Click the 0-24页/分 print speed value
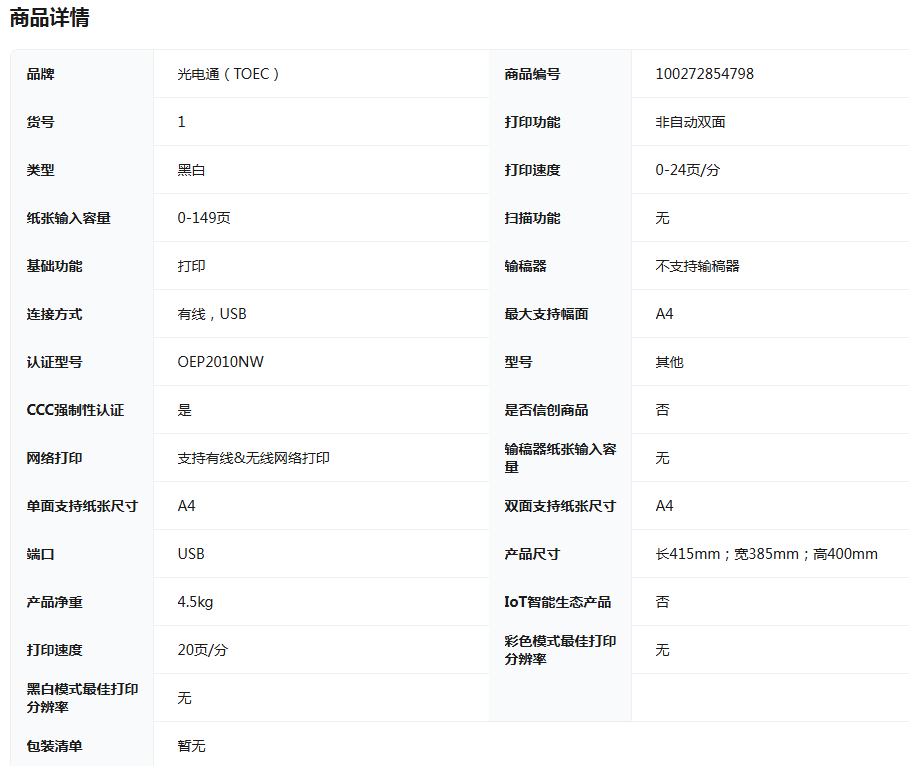 [x=687, y=170]
